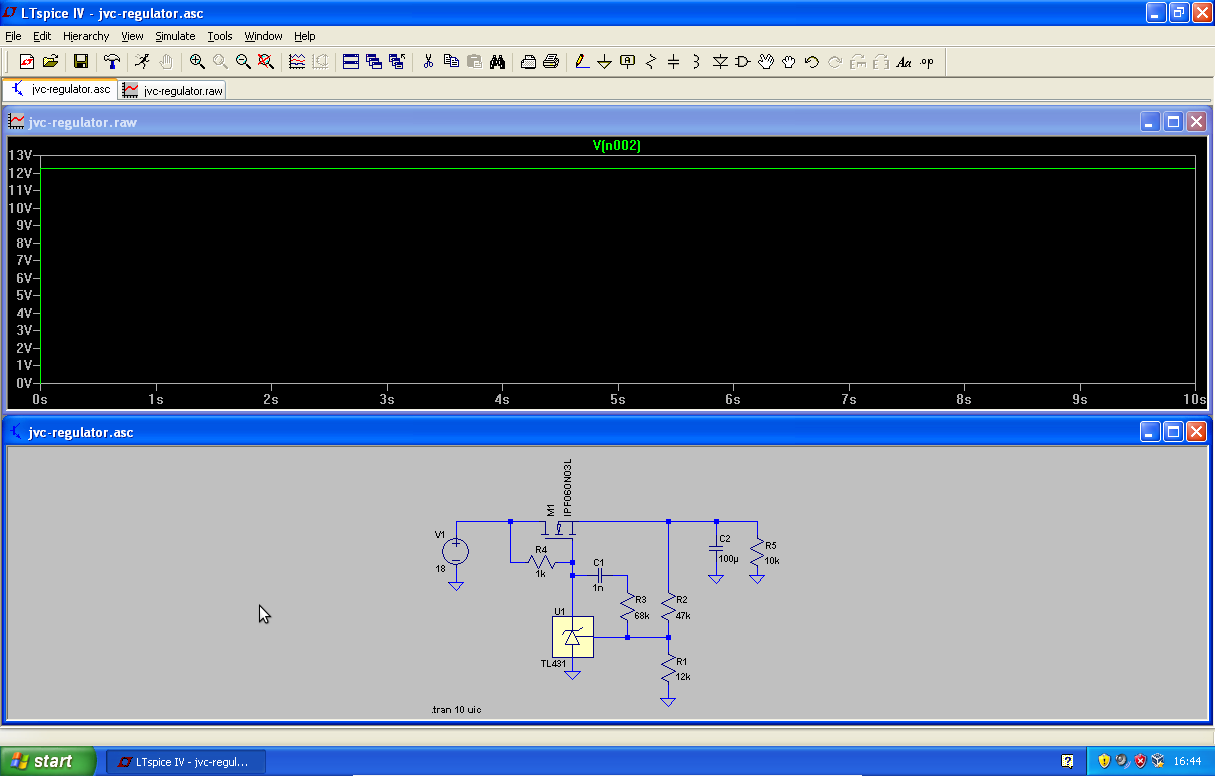Select the Resistor component tool
This screenshot has height=776, width=1215.
pyautogui.click(x=651, y=62)
